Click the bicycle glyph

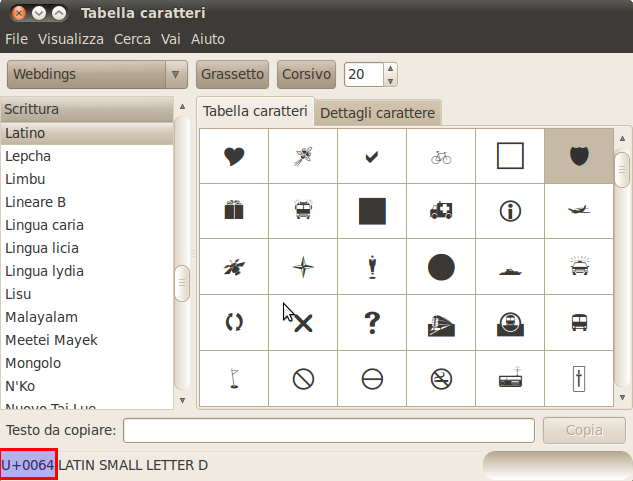[441, 156]
